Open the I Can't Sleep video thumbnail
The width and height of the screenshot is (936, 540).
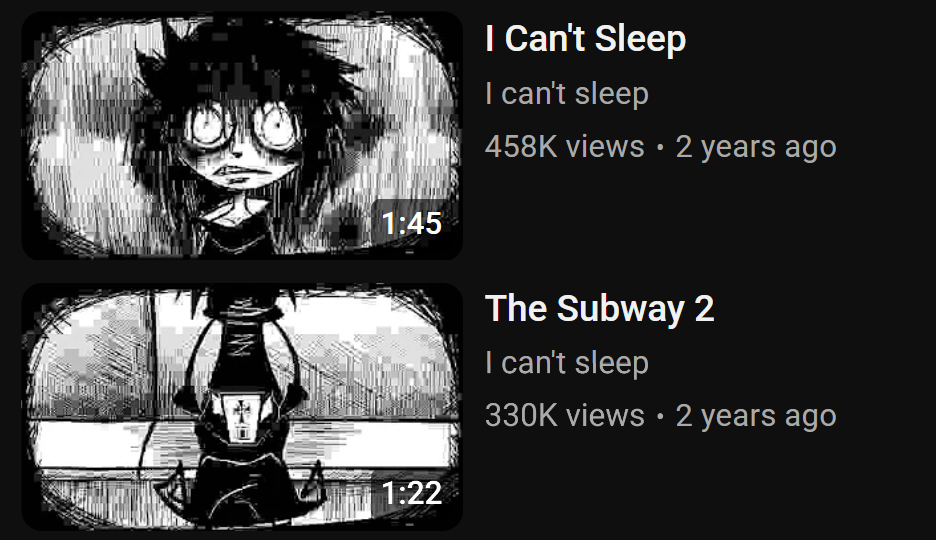(x=242, y=135)
